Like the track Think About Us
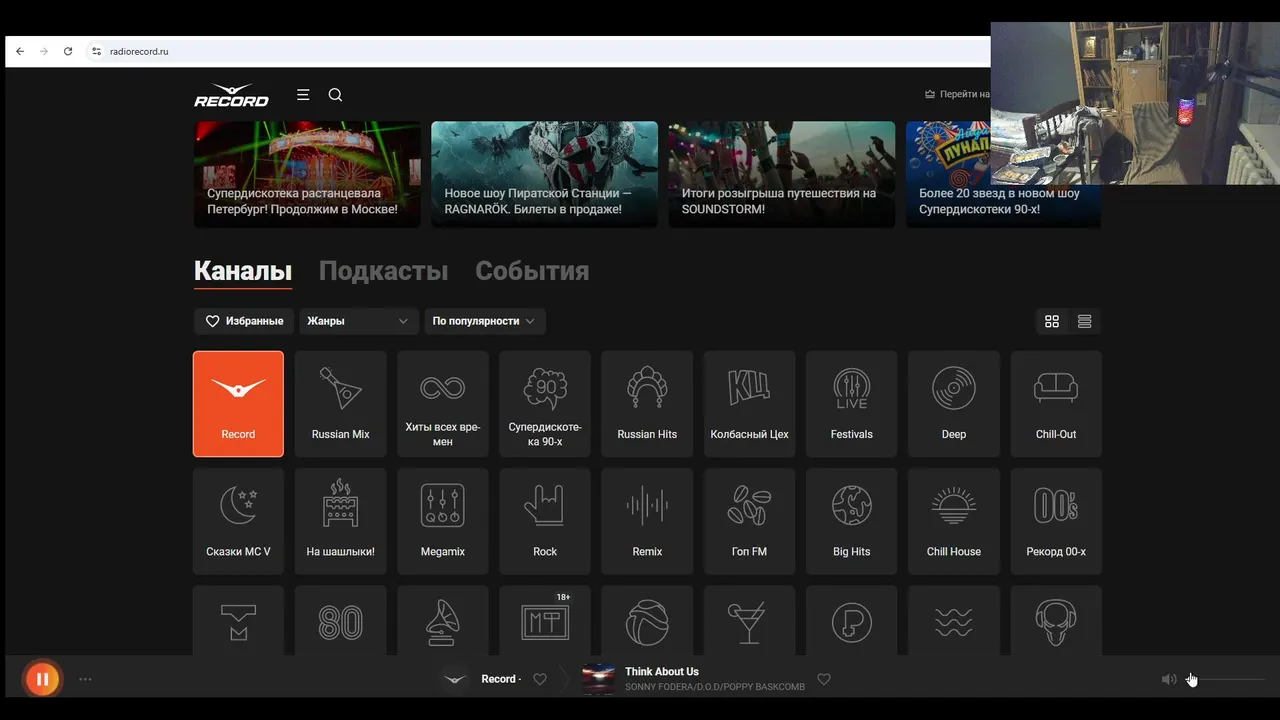Screen dimensions: 1280x720 [824, 679]
